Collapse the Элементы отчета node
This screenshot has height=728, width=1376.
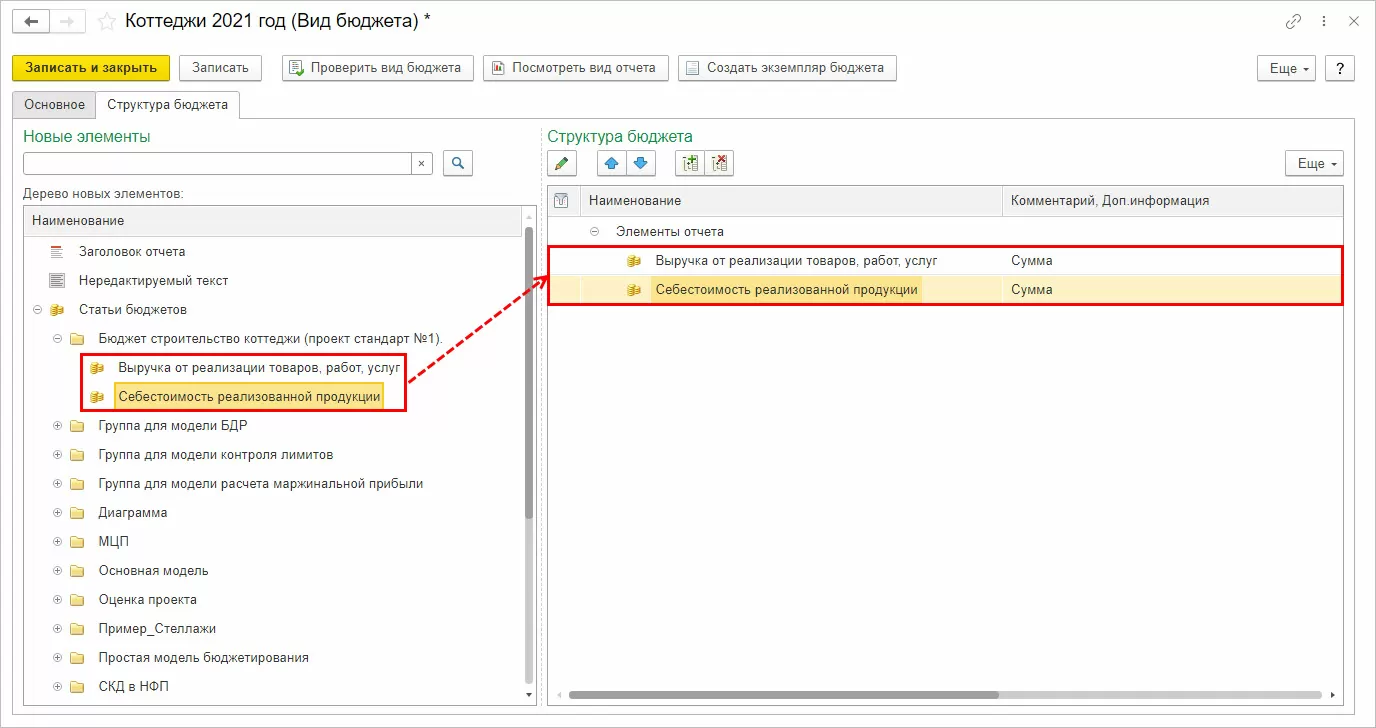click(595, 232)
